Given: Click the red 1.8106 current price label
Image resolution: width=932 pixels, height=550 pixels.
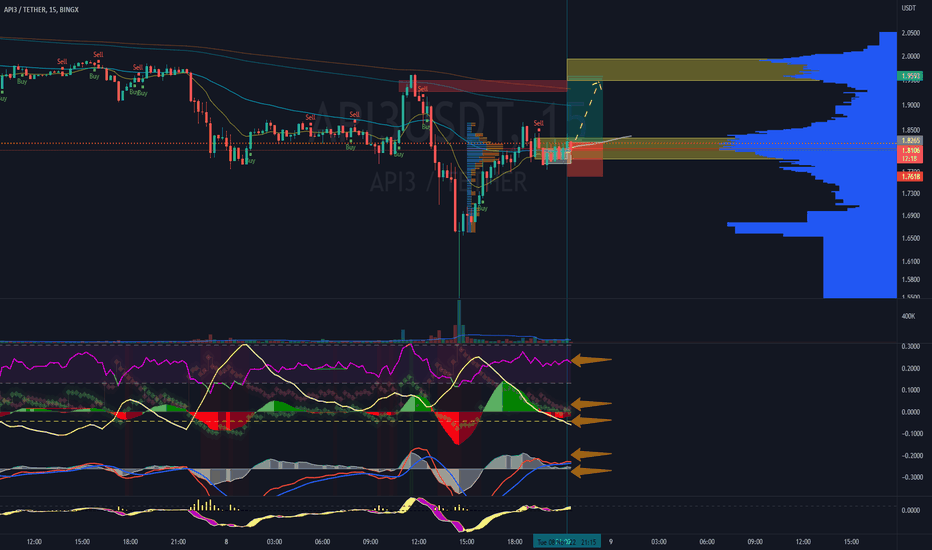Looking at the screenshot, I should pos(909,151).
